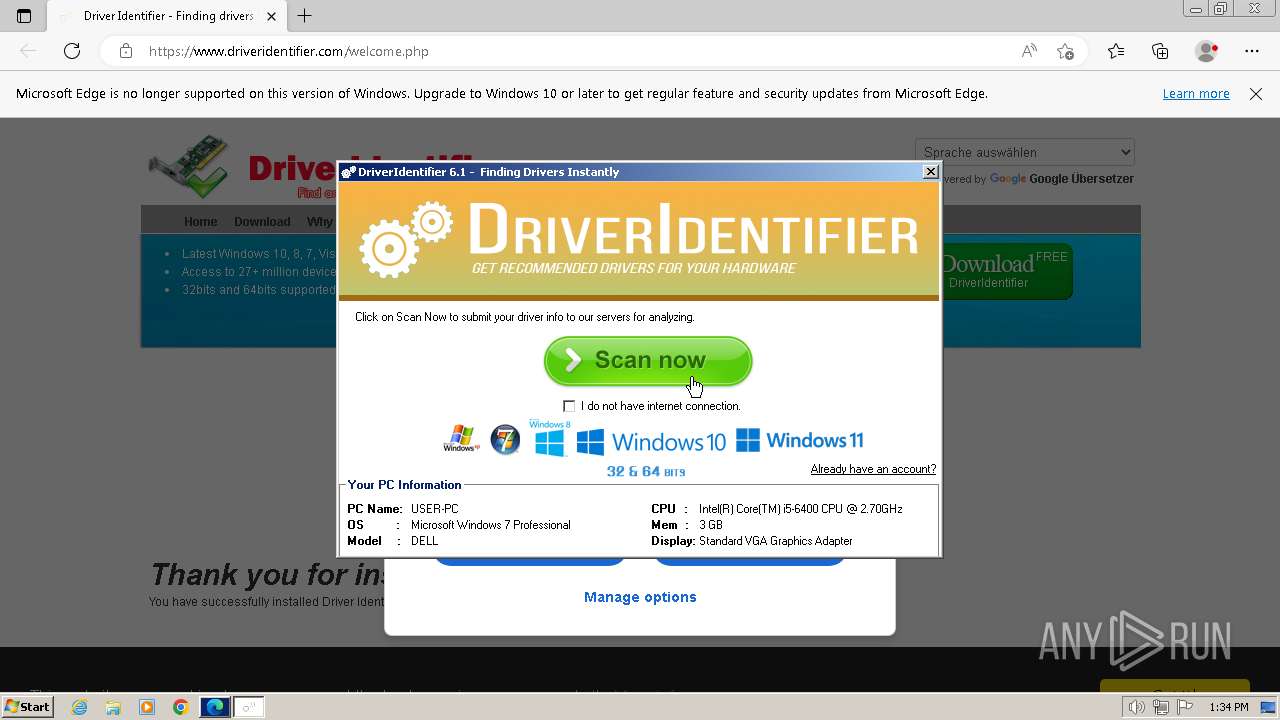Open Windows Media Player from taskbar

tap(147, 707)
